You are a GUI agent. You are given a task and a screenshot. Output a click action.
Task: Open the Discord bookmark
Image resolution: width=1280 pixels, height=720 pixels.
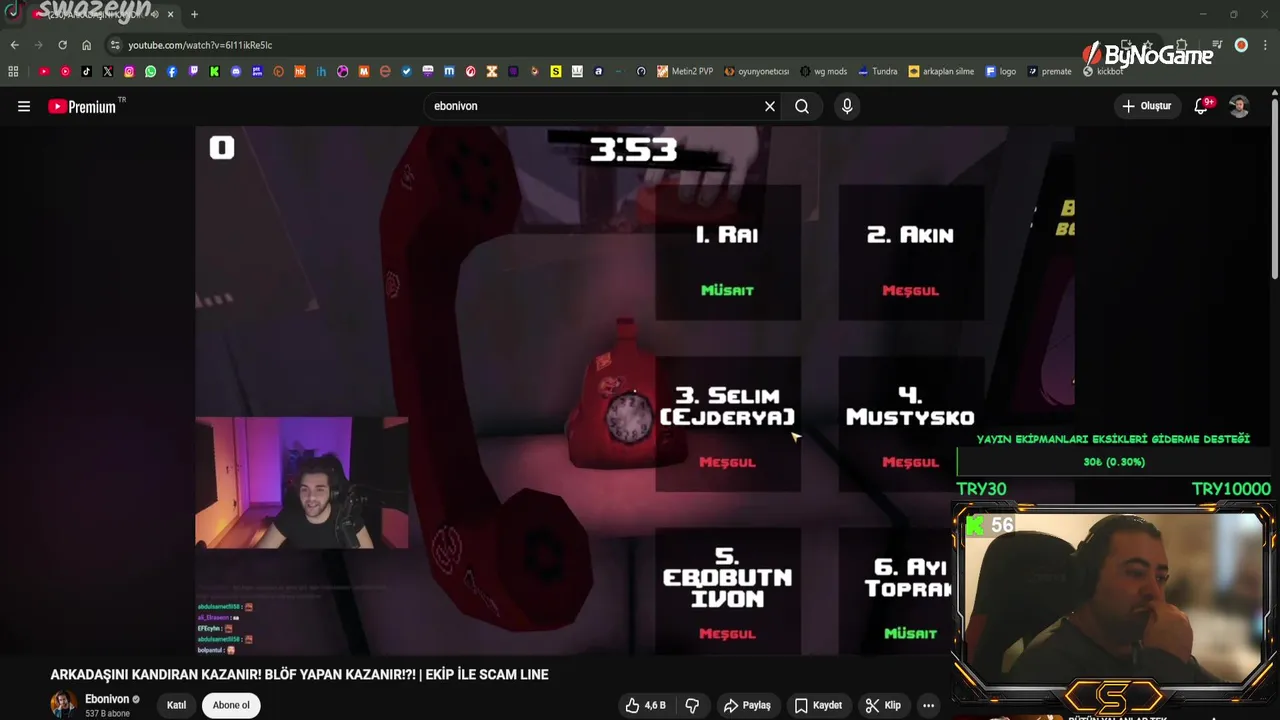[236, 72]
